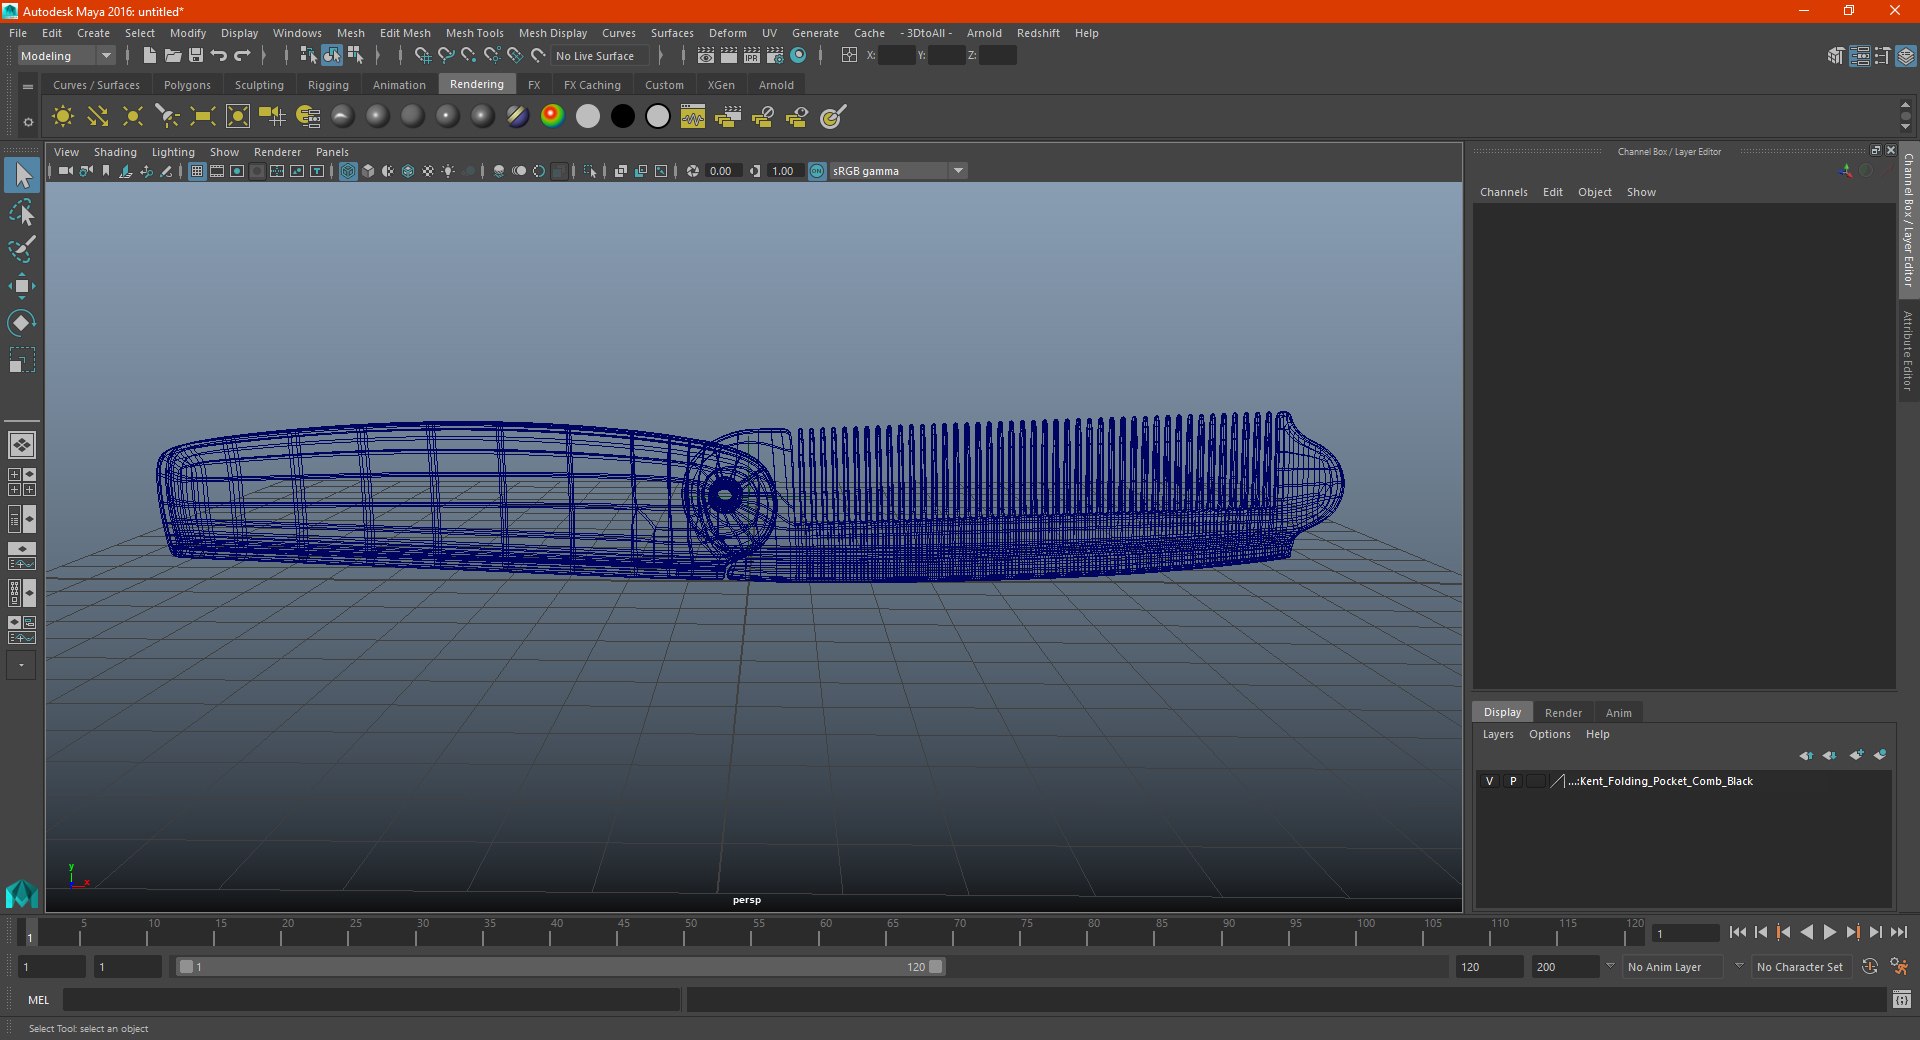Switch to the Anim layer tab

[x=1618, y=713]
